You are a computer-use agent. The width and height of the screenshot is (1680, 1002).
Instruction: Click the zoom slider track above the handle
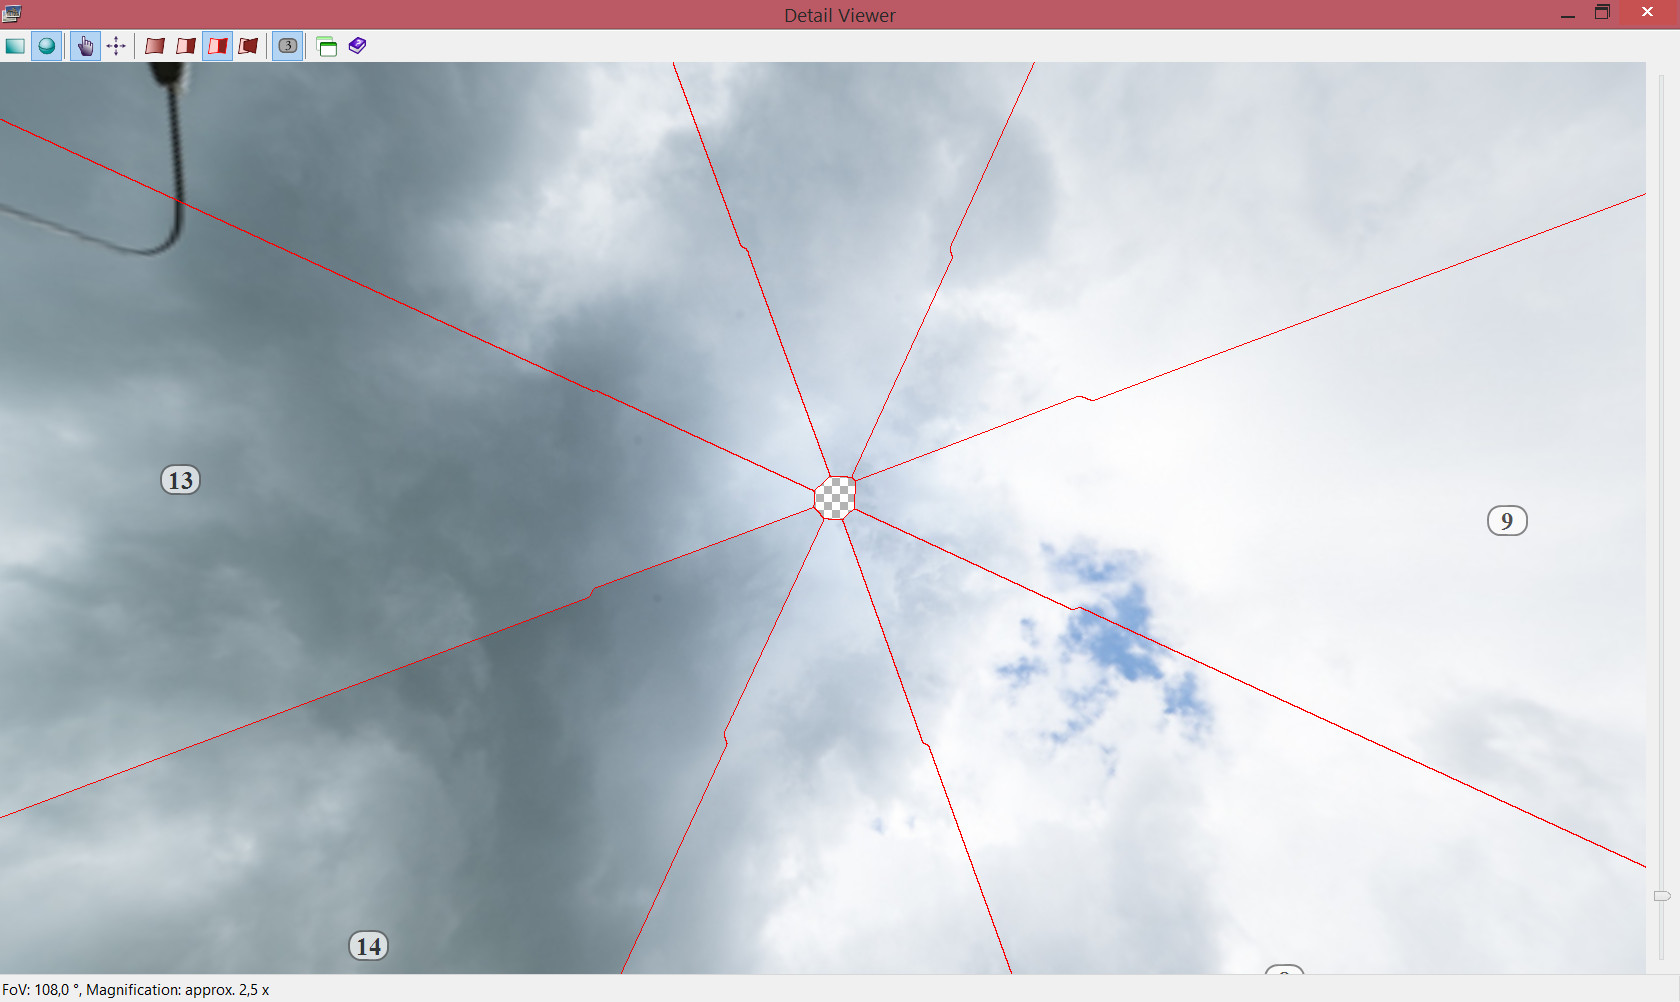click(x=1661, y=500)
